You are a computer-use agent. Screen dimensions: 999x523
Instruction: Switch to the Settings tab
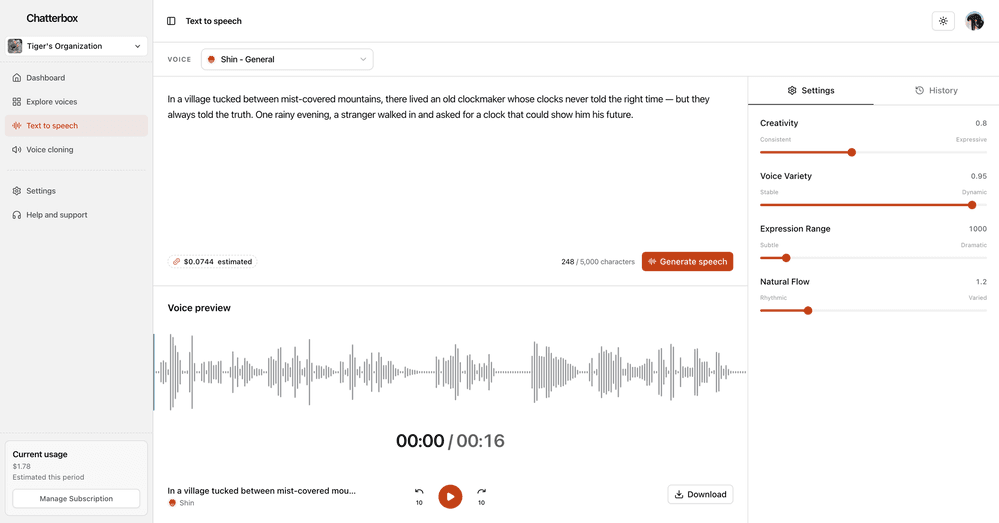(x=810, y=90)
